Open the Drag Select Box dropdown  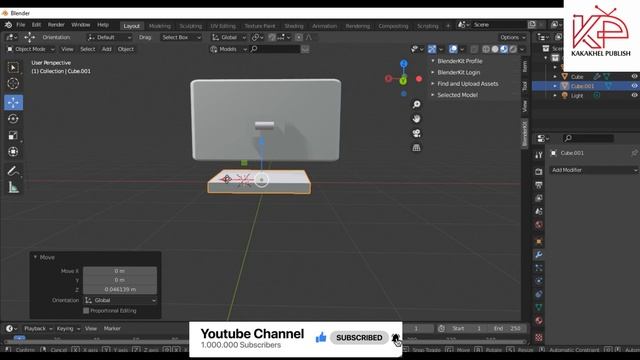point(181,37)
